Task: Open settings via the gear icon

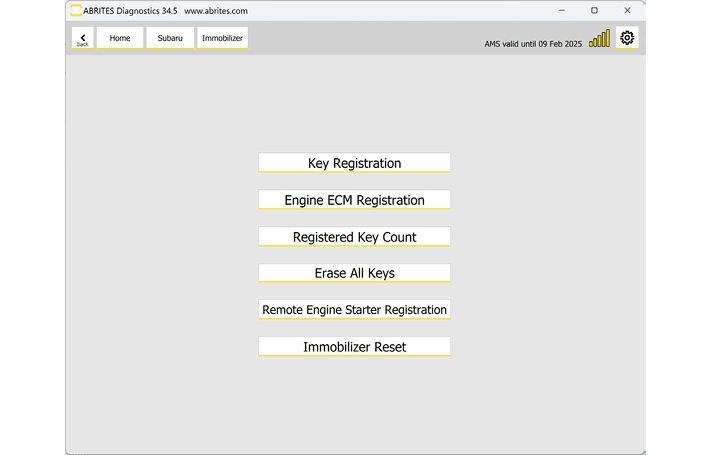Action: [x=627, y=38]
